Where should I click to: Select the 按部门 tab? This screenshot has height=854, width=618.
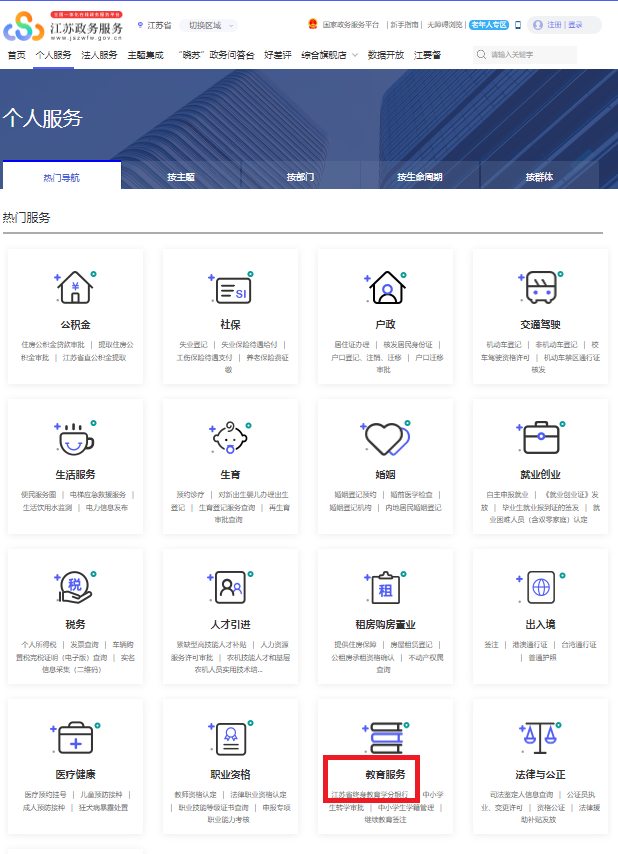click(x=300, y=176)
